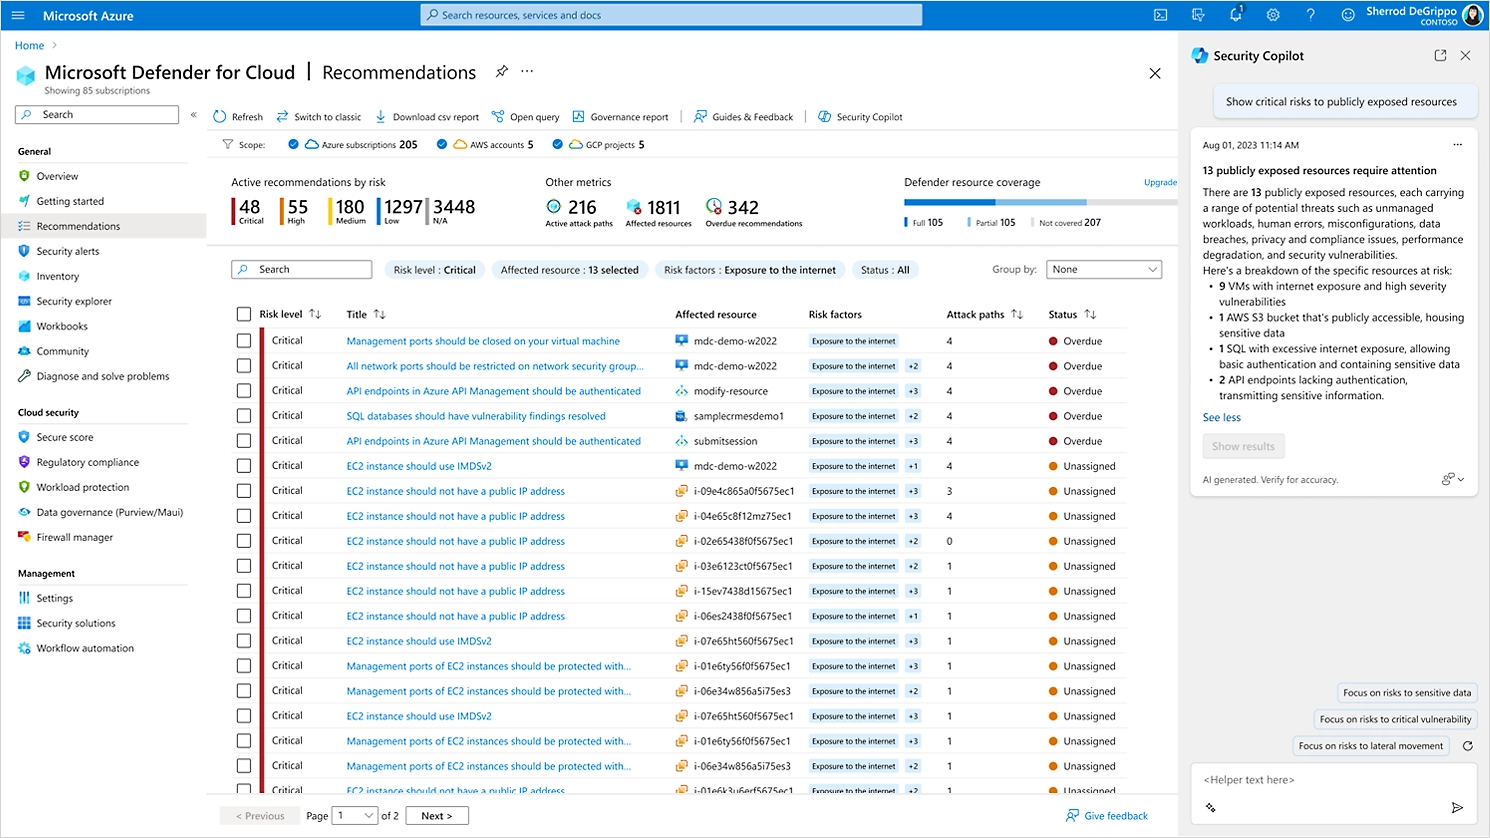Uncheck the AWS accounts scope checkbox

[x=442, y=145]
